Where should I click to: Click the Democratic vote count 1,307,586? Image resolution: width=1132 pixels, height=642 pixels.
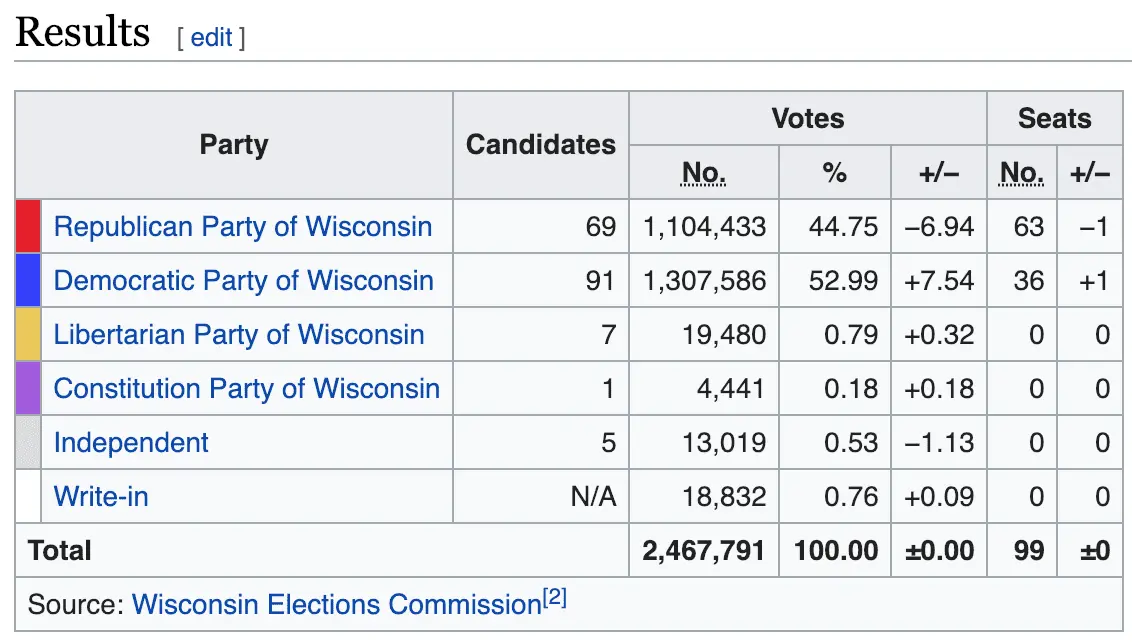point(704,281)
